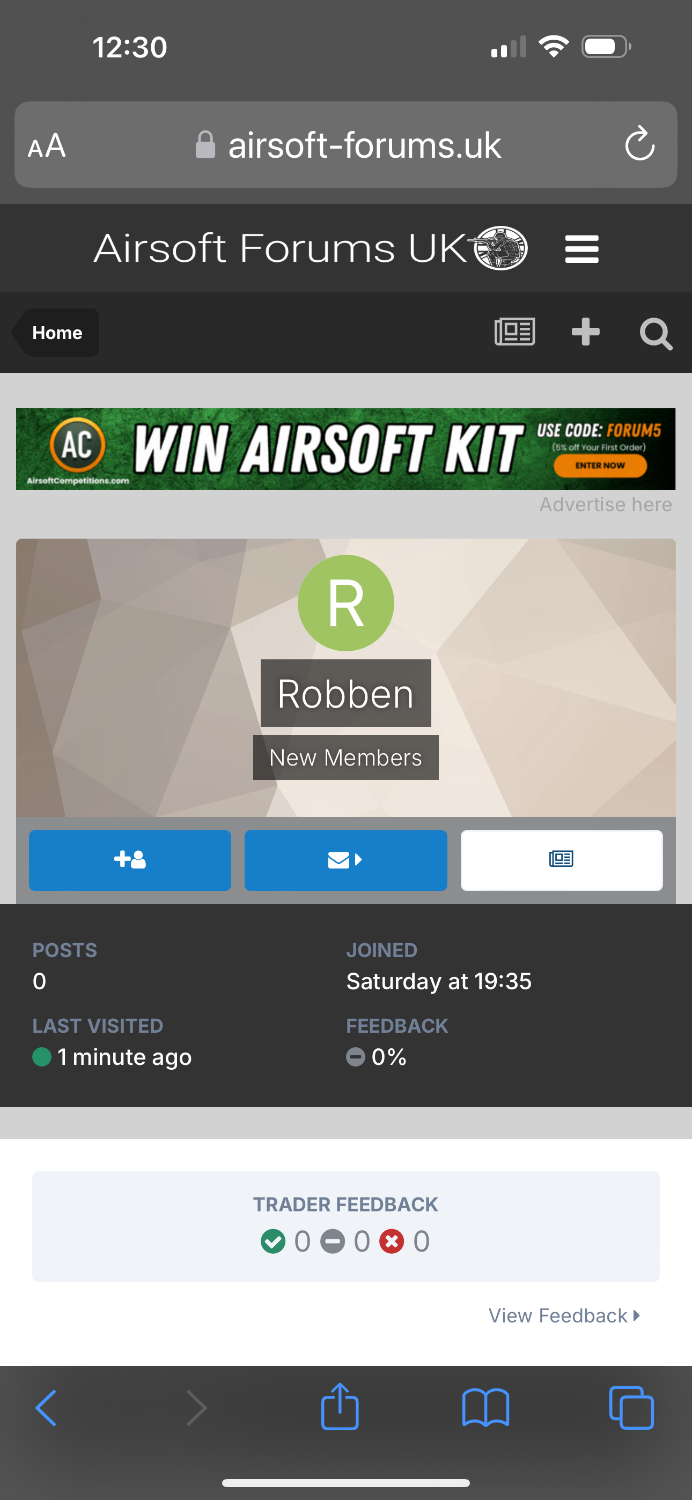Go back with the Safari back arrow
The image size is (692, 1500).
(x=46, y=1408)
